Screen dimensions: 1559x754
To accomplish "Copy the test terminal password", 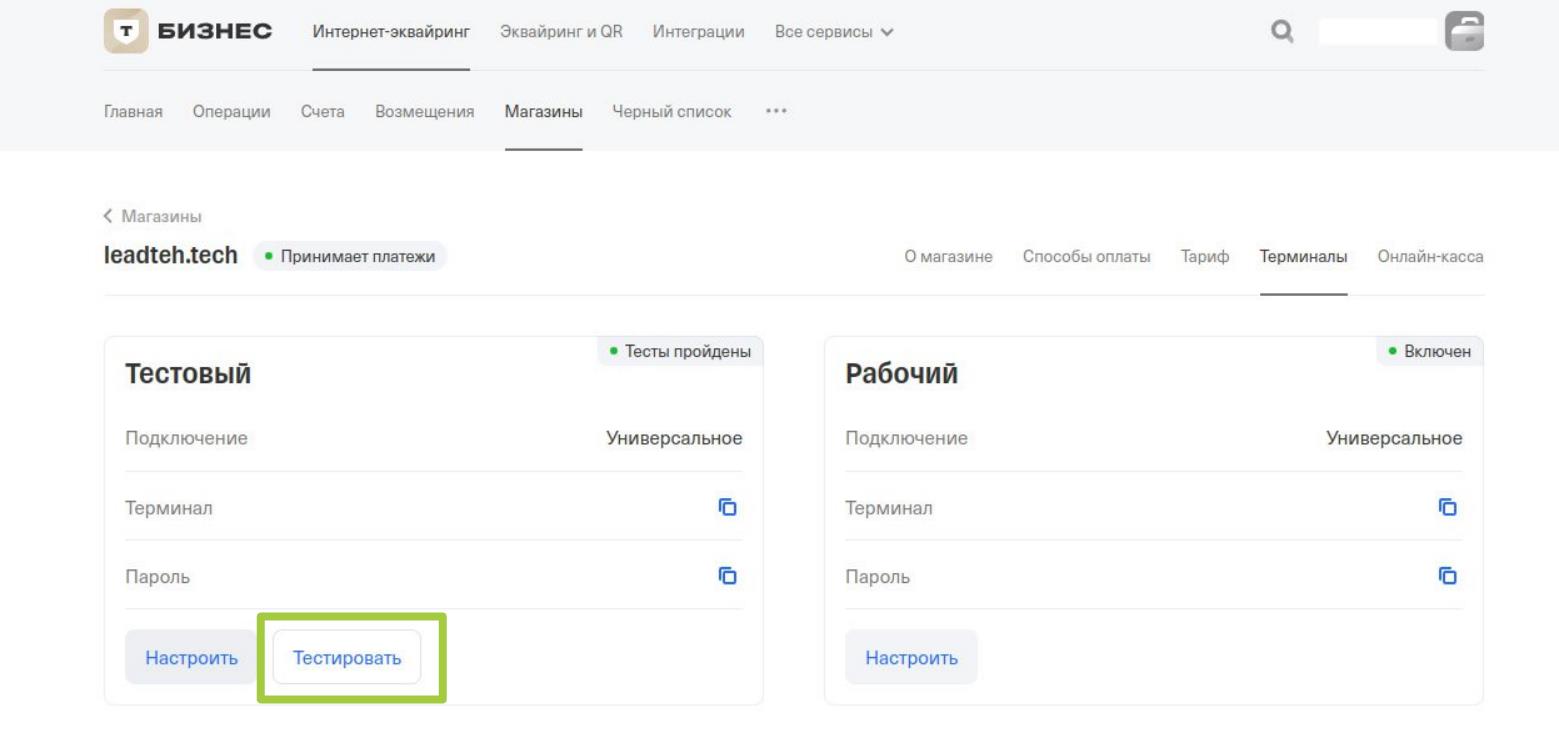I will pos(727,575).
